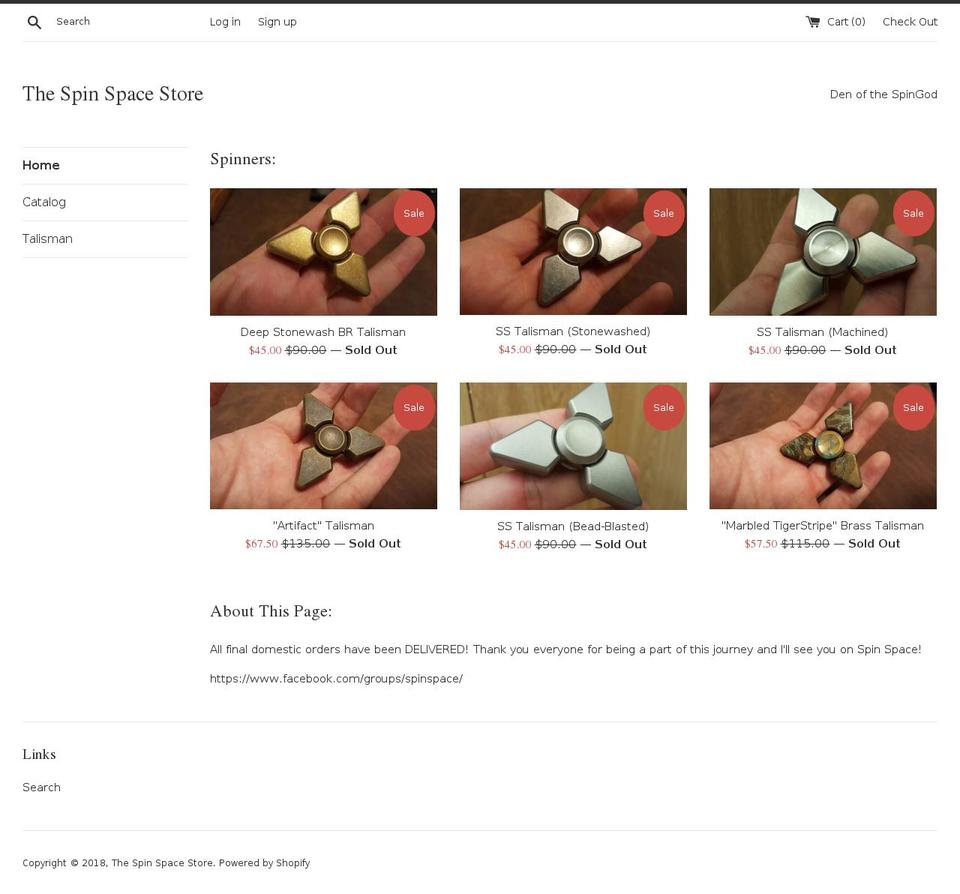The width and height of the screenshot is (960, 894).
Task: Open the Sign up link
Action: coord(277,22)
